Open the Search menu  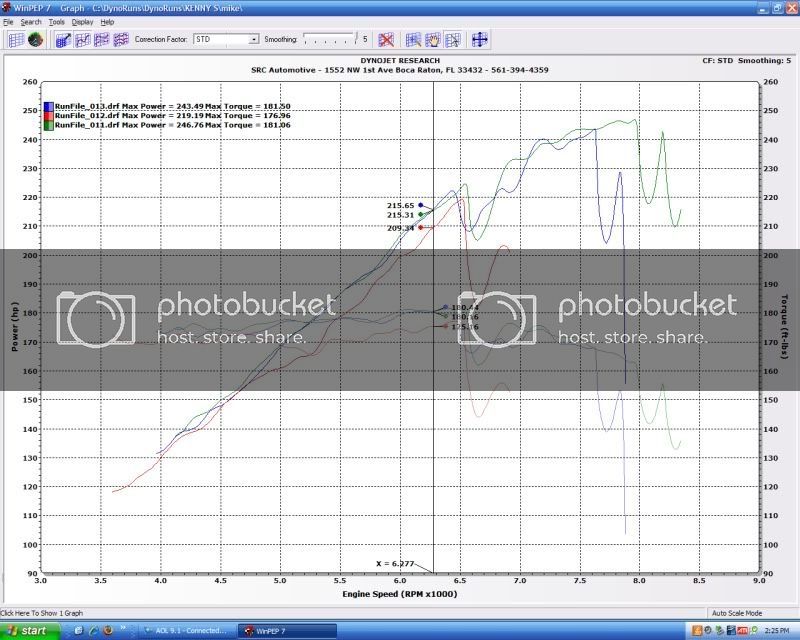pyautogui.click(x=31, y=22)
